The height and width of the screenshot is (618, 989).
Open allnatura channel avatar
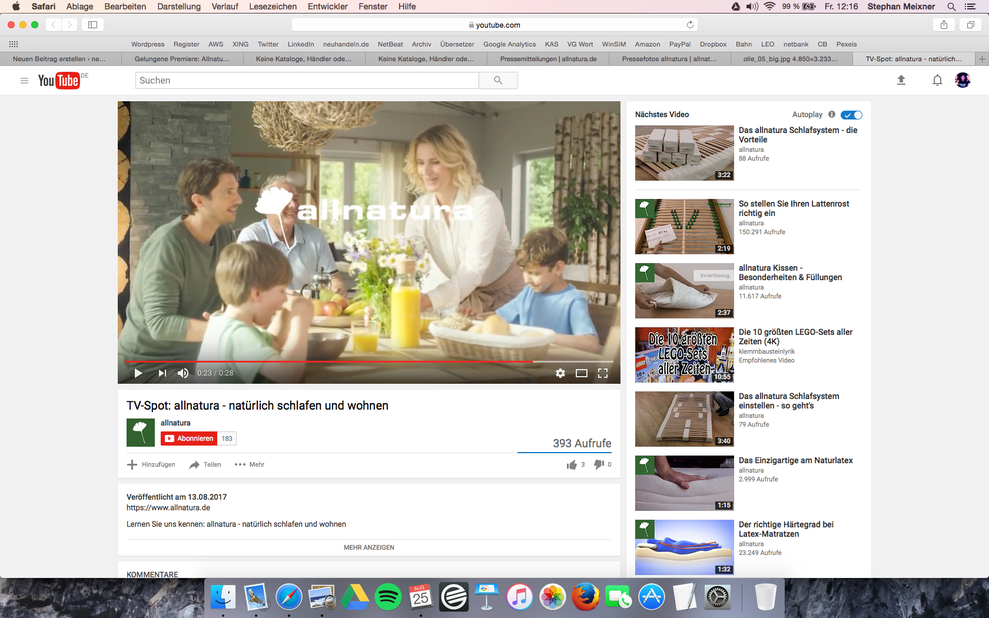point(141,432)
